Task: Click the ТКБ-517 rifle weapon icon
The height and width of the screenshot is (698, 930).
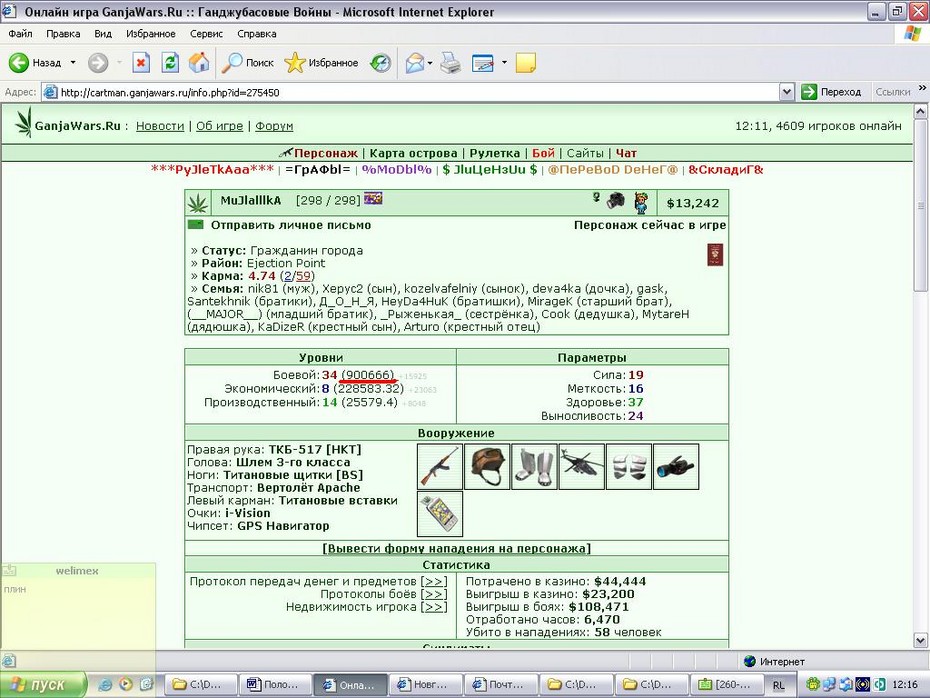Action: 439,467
